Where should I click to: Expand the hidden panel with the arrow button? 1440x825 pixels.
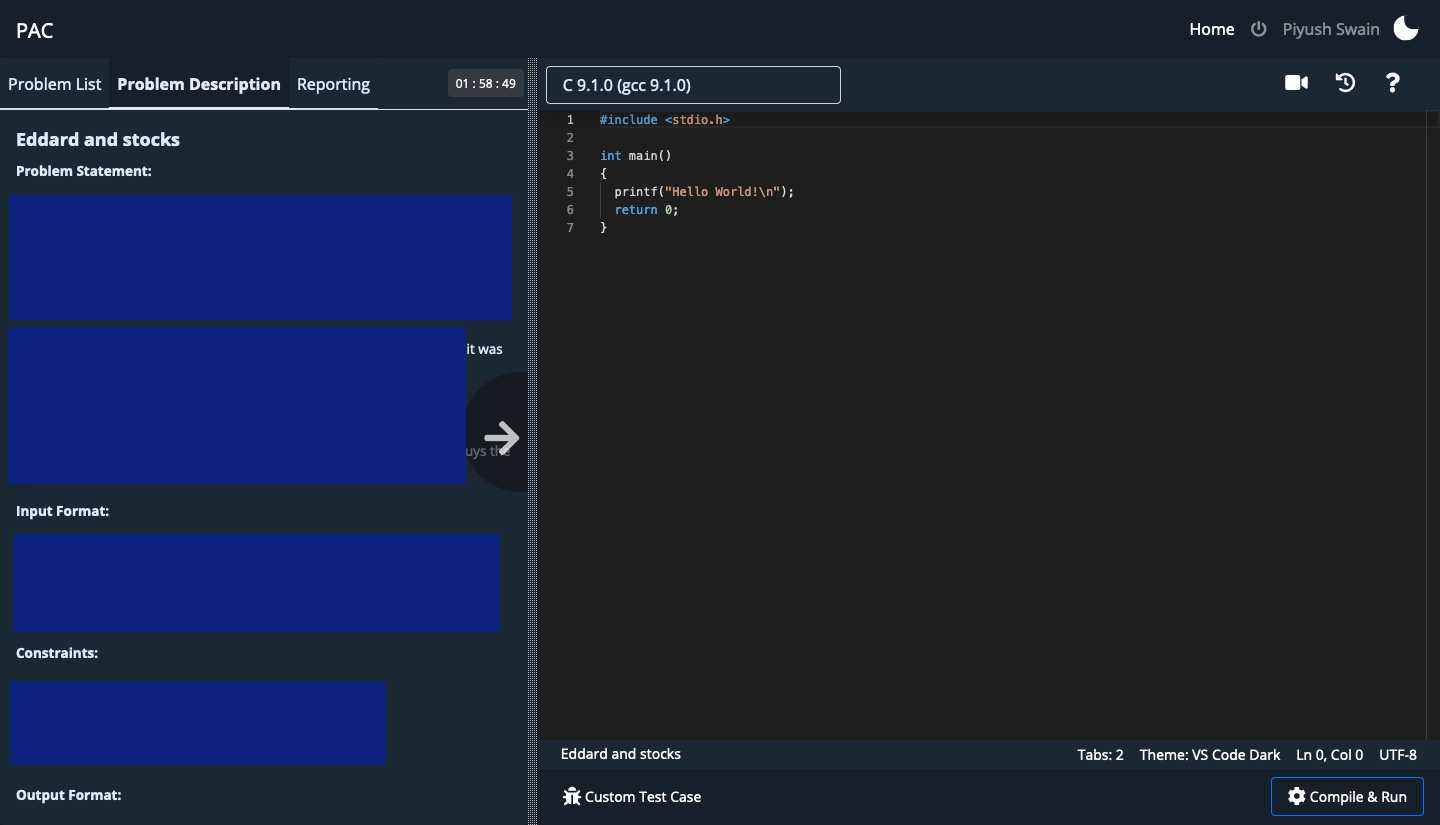pos(500,437)
